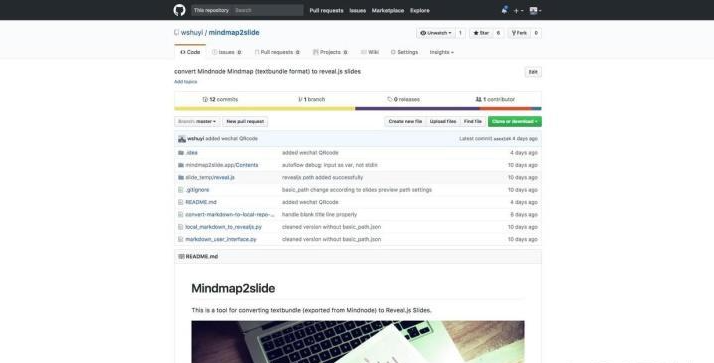Screen dimensions: 714x363
Task: Open wshuyi avatar in latest commit row
Action: coord(182,139)
